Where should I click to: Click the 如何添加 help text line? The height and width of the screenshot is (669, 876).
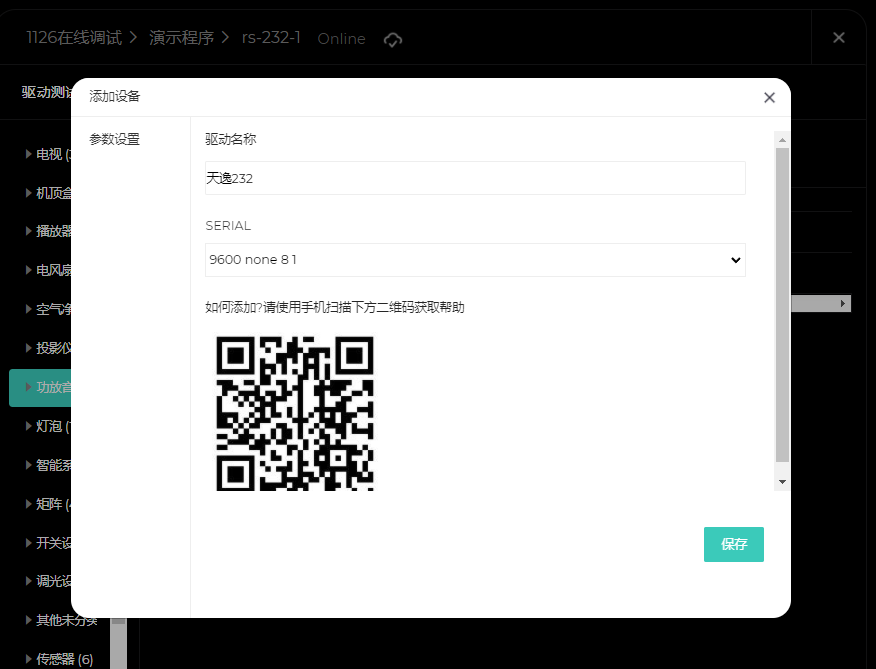click(335, 307)
